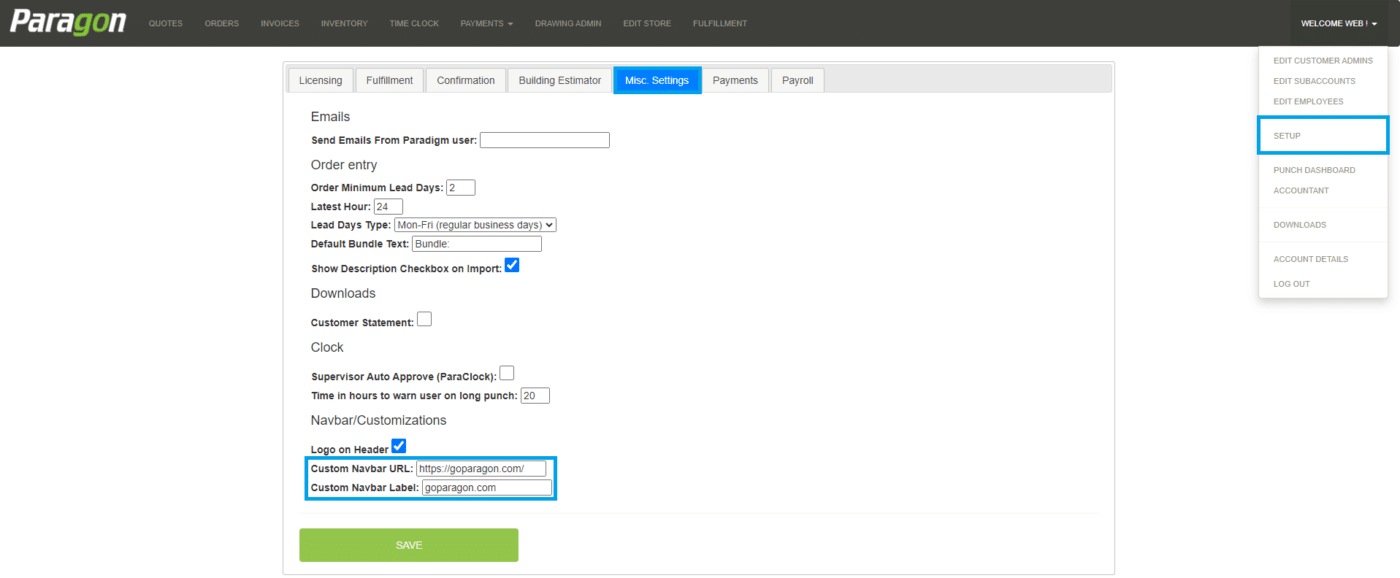Go to Orders in navbar
Image resolution: width=1400 pixels, height=578 pixels.
[222, 23]
